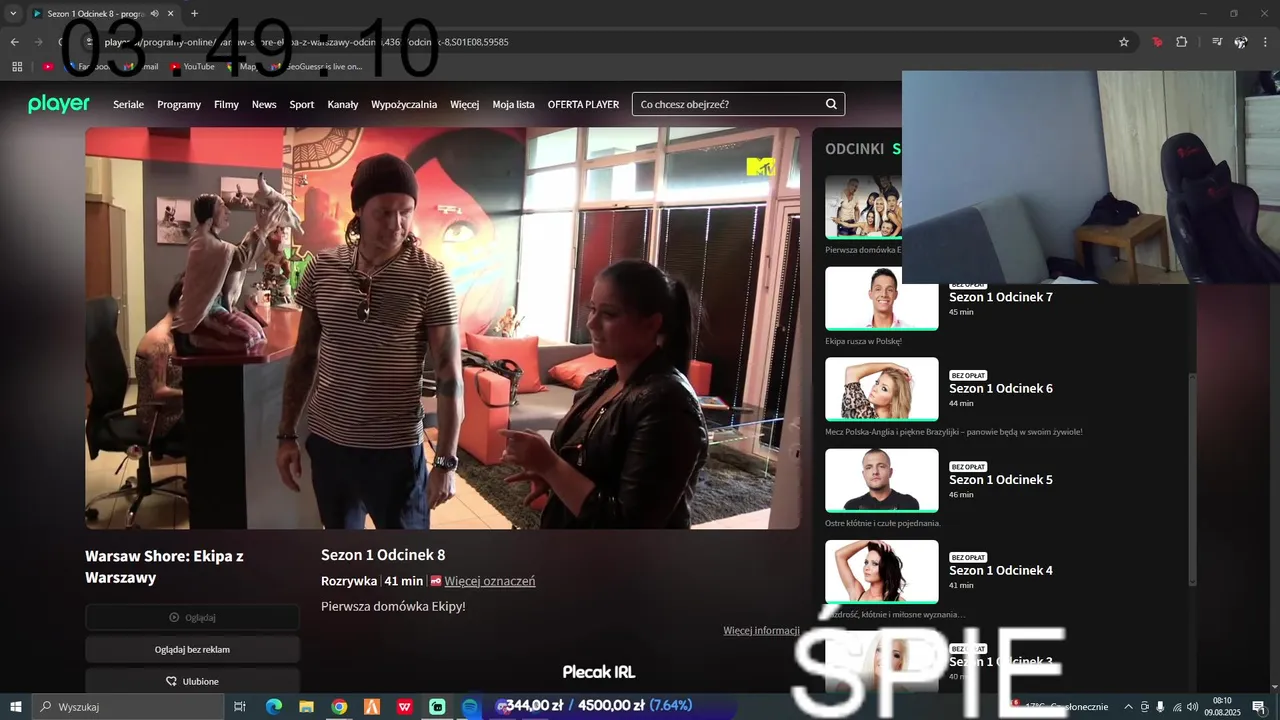Open the Seriale menu

pos(128,104)
